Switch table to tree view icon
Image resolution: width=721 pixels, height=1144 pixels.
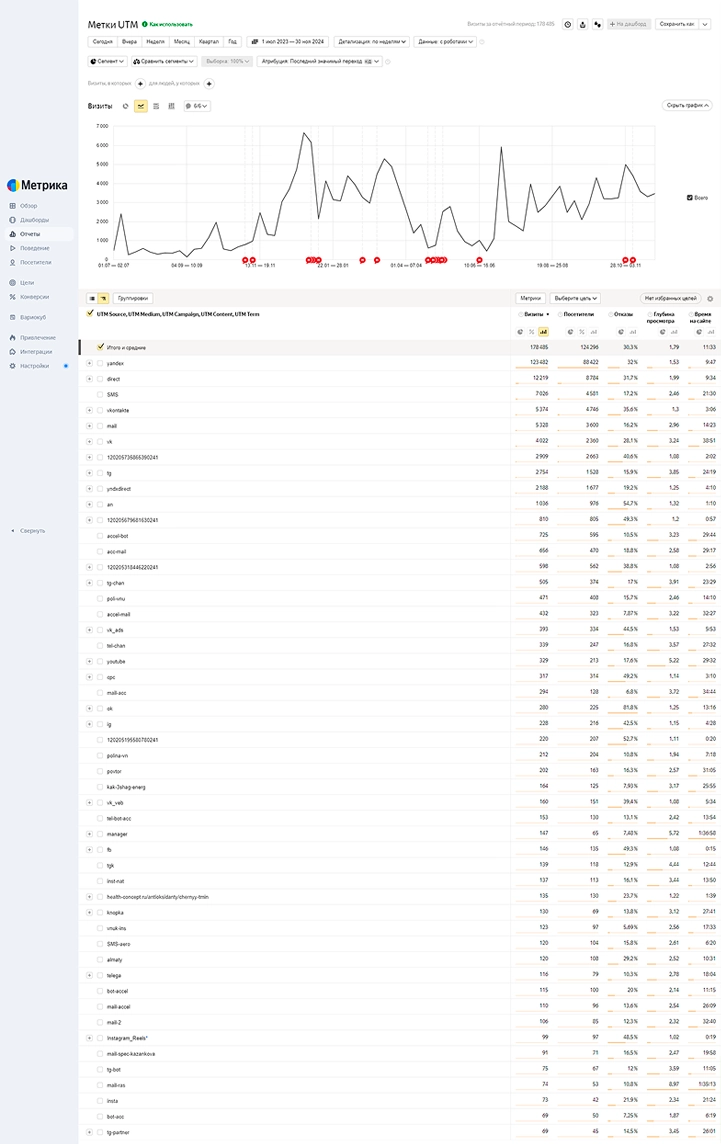tap(104, 298)
